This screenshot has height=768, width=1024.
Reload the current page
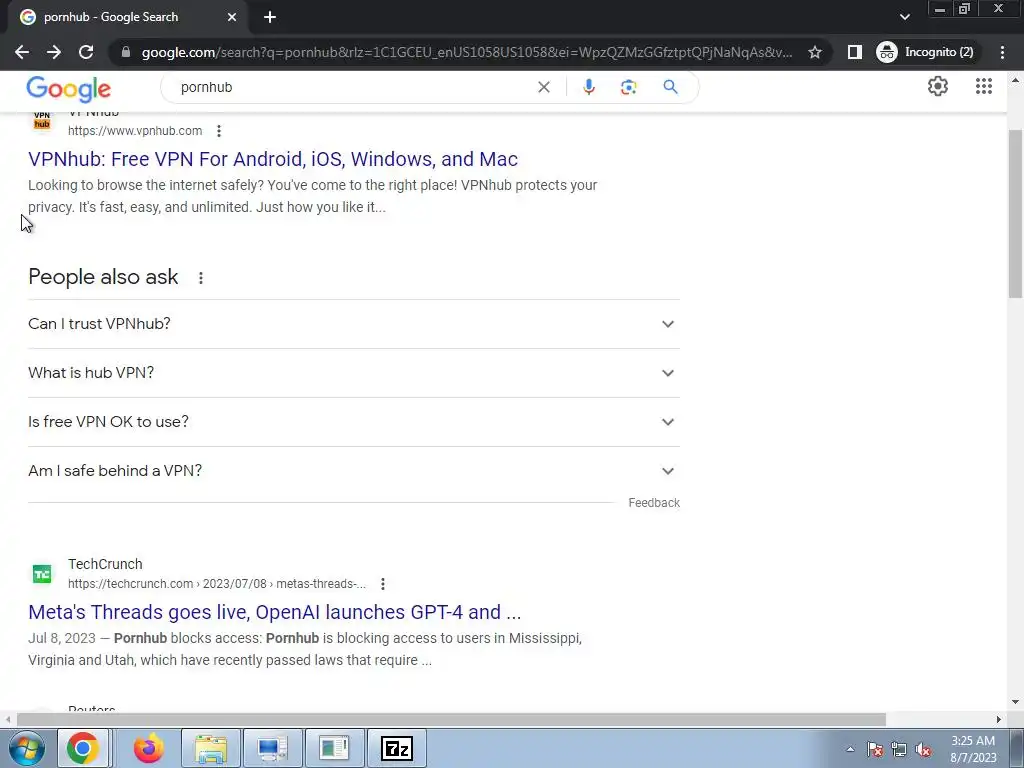(x=86, y=52)
